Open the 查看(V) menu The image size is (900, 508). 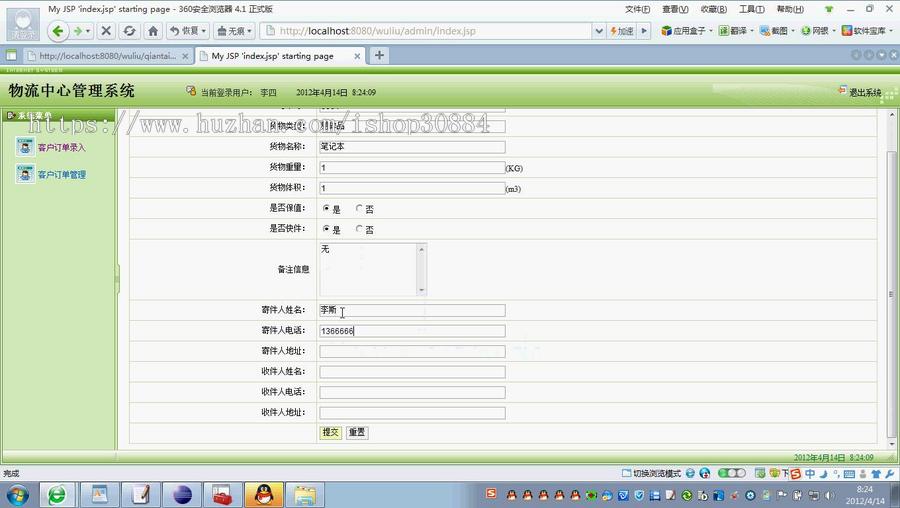coord(675,9)
